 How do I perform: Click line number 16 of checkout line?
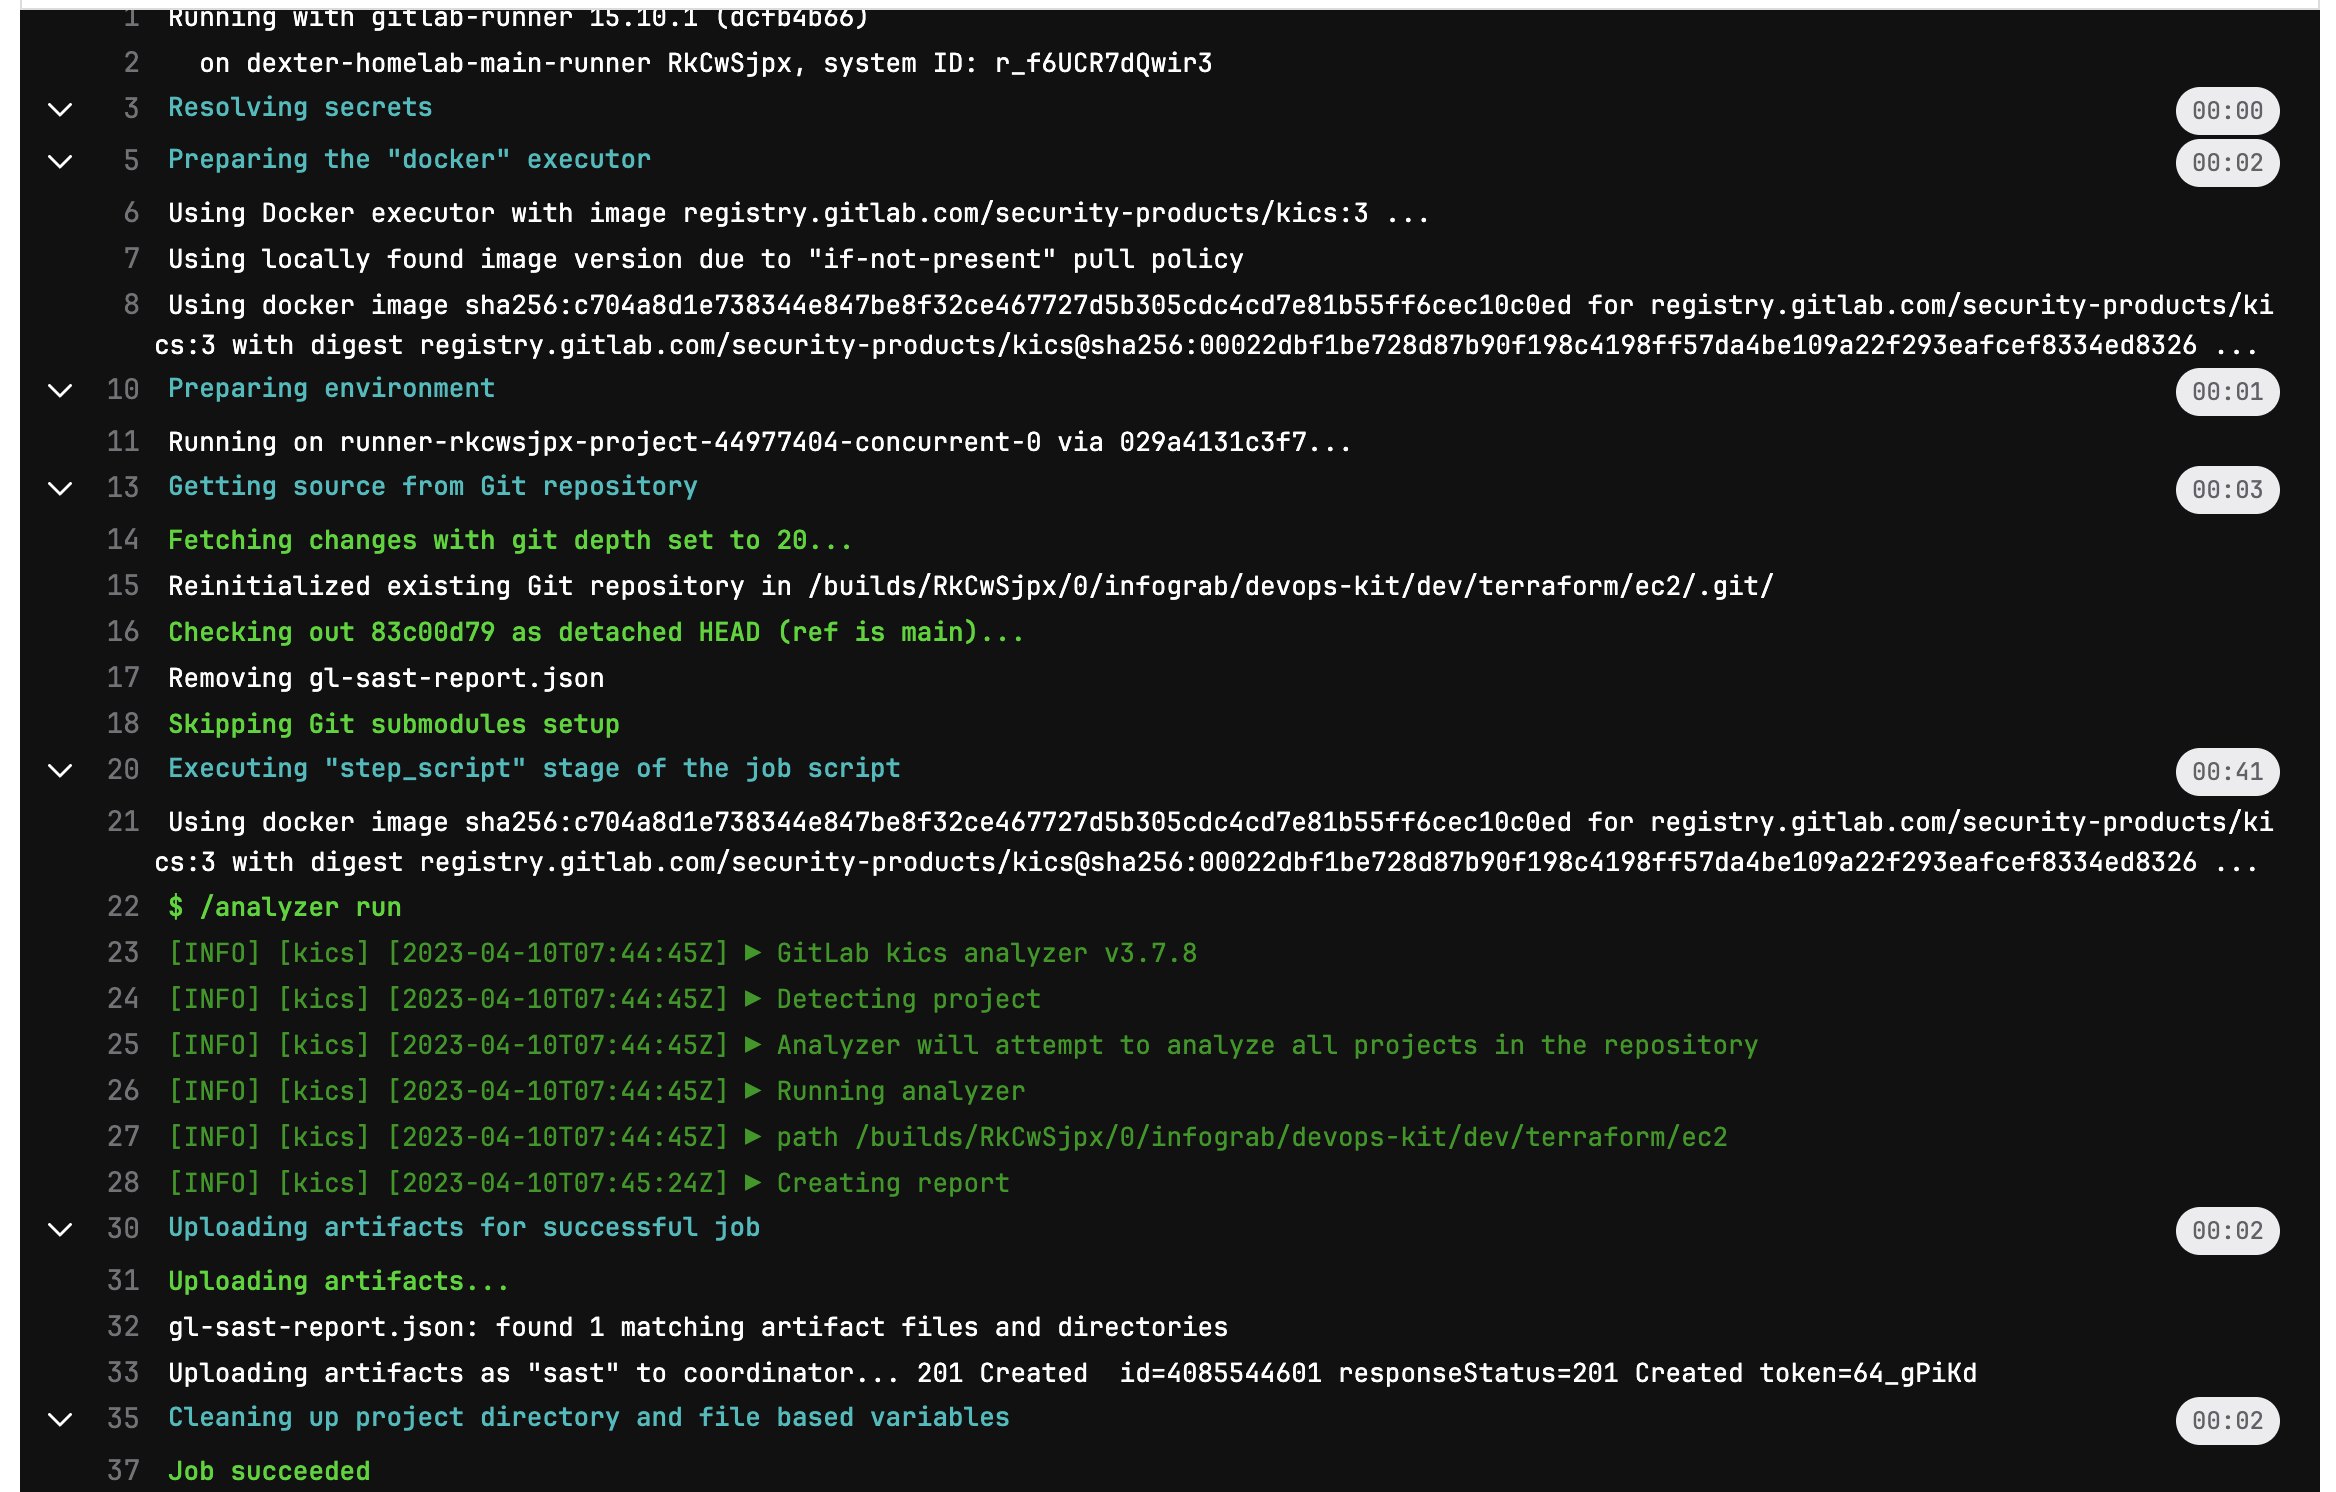click(x=123, y=632)
